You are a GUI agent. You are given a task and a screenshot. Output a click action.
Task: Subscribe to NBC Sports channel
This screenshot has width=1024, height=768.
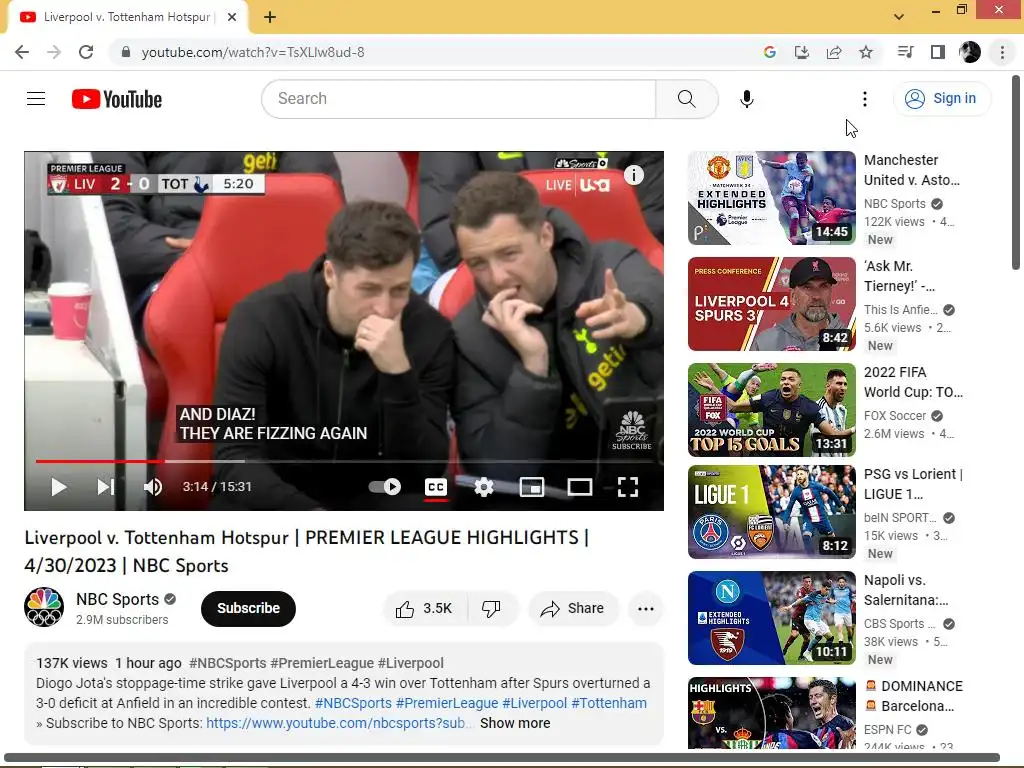[248, 609]
